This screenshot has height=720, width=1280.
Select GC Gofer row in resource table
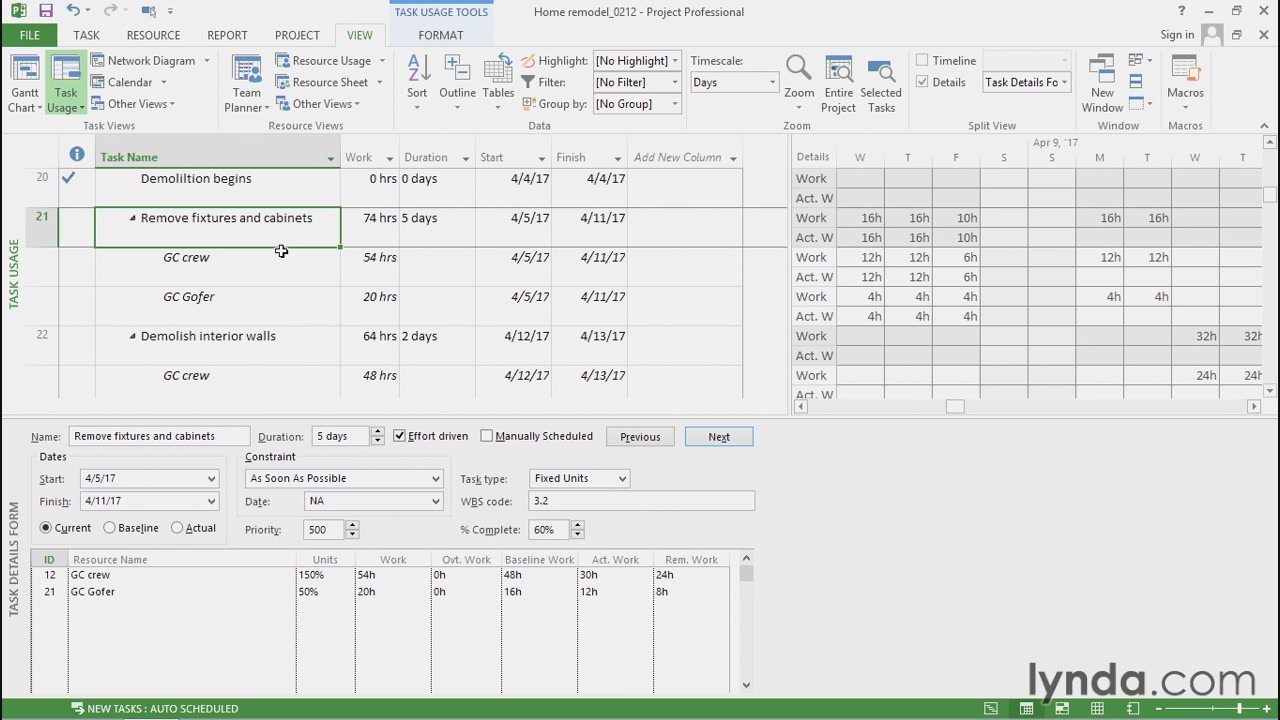tap(387, 592)
